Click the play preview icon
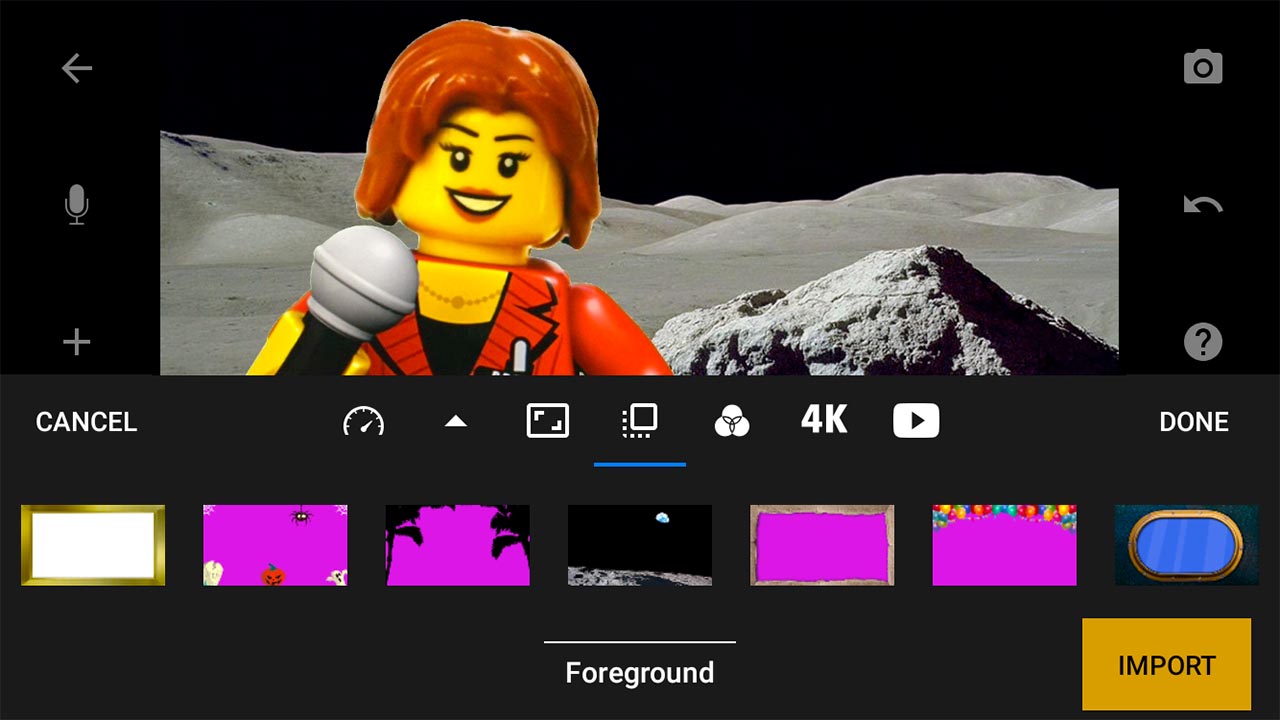This screenshot has height=720, width=1280. pos(915,421)
